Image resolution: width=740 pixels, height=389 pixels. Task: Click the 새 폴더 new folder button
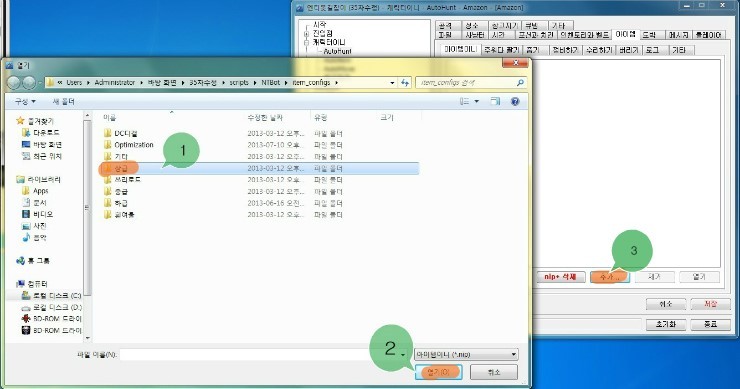tap(64, 101)
